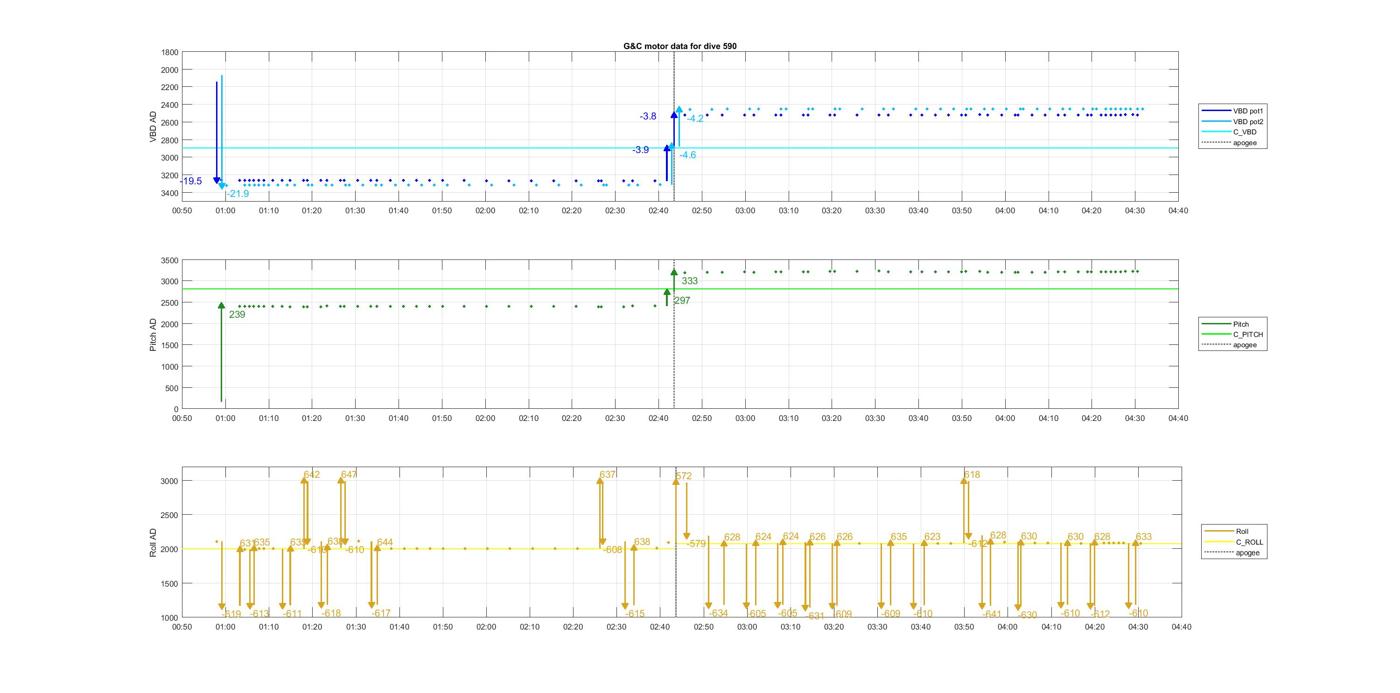Image resolution: width=1400 pixels, height=693 pixels.
Task: Click the '637' annotation in Roll plot
Action: (x=608, y=475)
